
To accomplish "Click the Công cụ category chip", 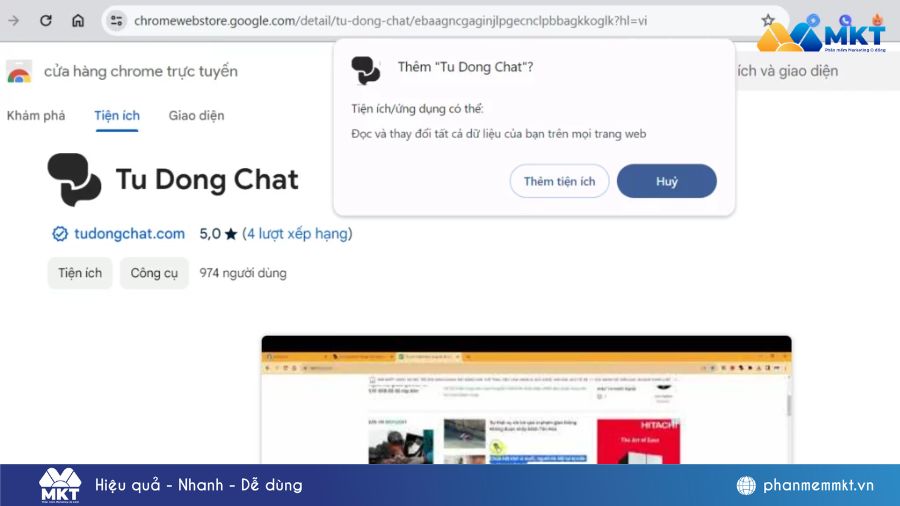I will [154, 273].
